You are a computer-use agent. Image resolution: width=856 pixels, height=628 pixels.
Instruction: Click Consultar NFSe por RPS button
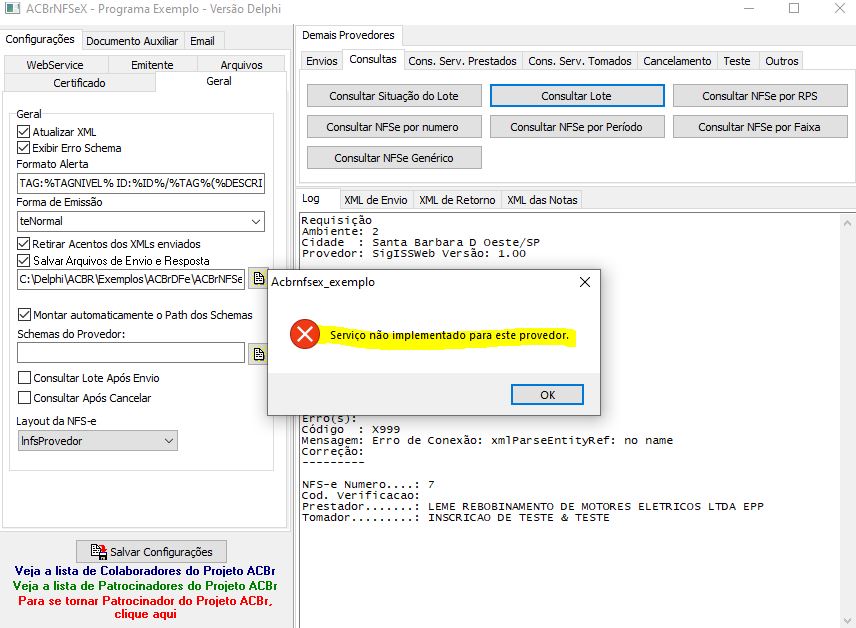(x=760, y=96)
